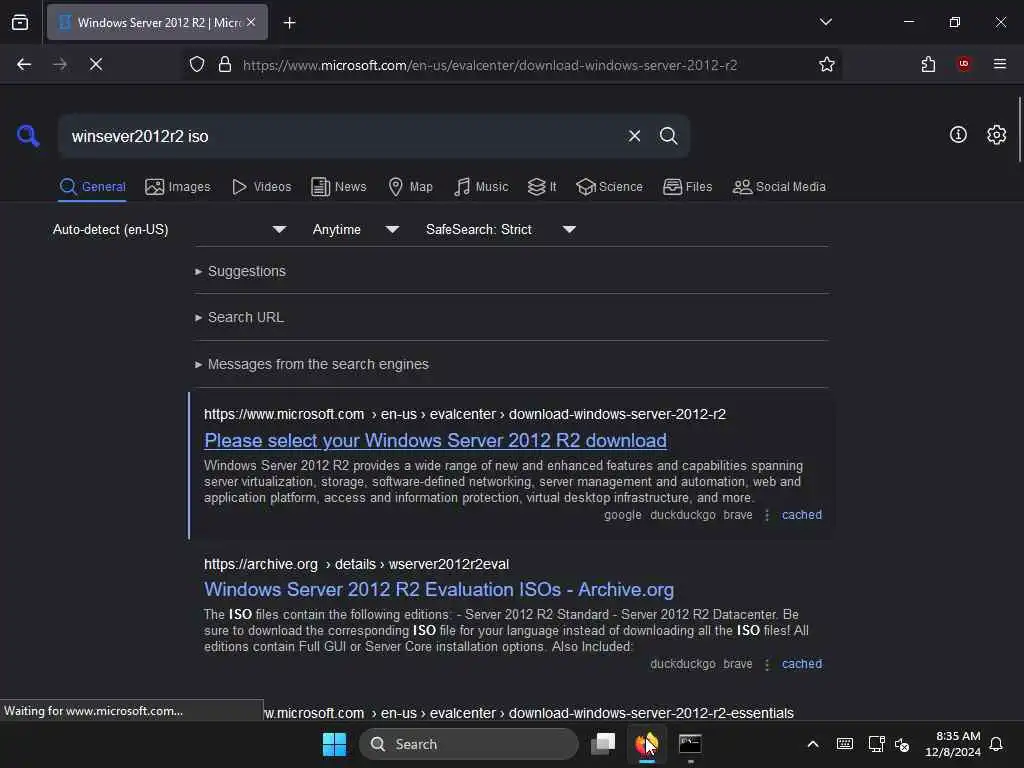Submit search with the magnifier button

click(x=668, y=136)
